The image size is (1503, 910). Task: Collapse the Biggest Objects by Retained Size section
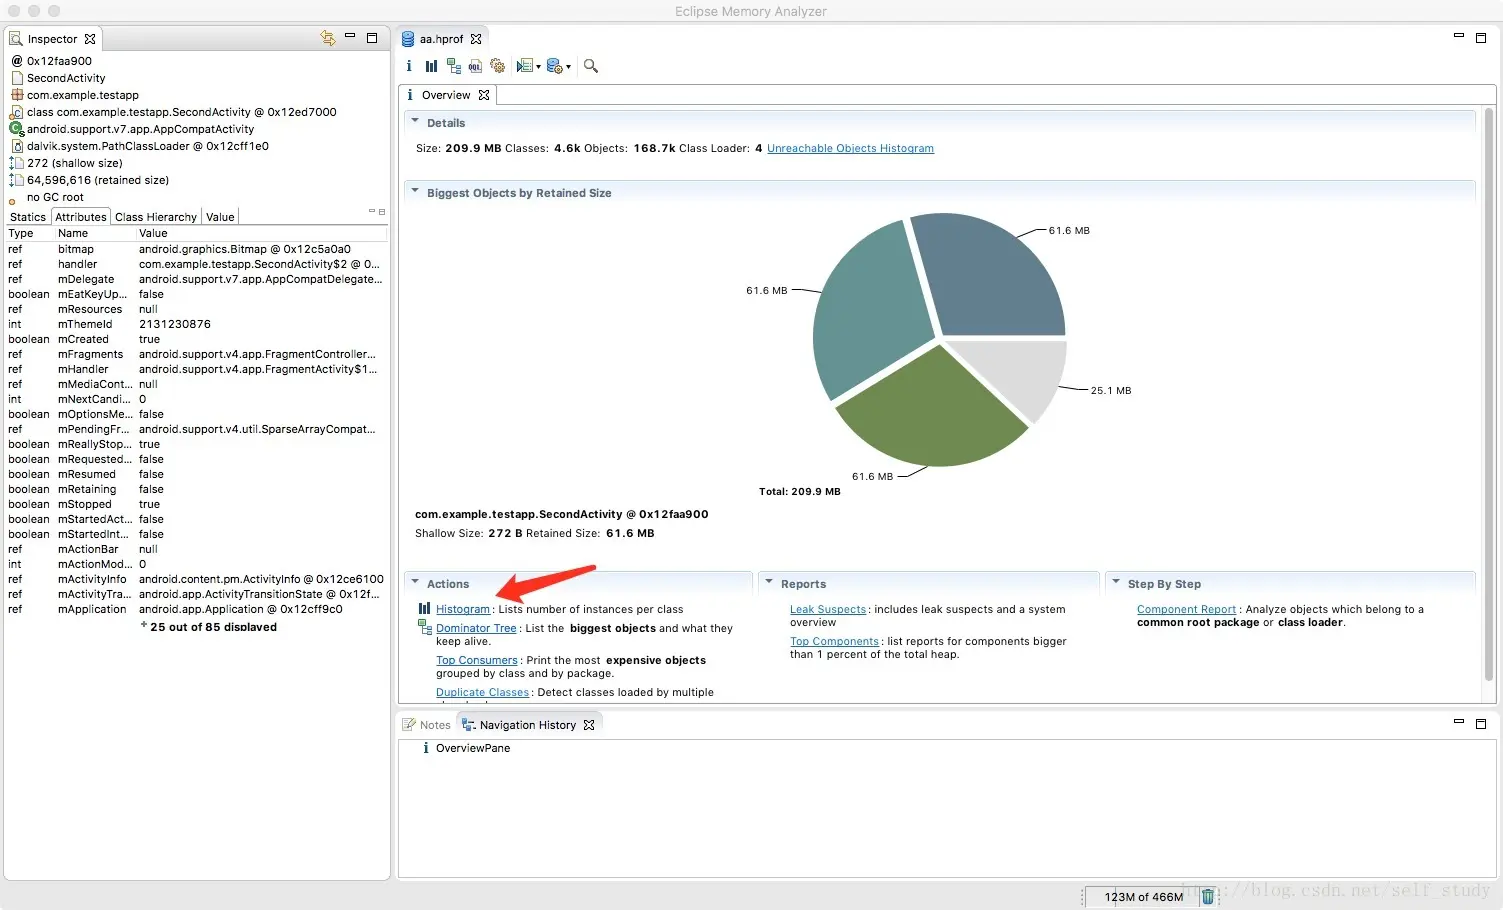point(415,192)
